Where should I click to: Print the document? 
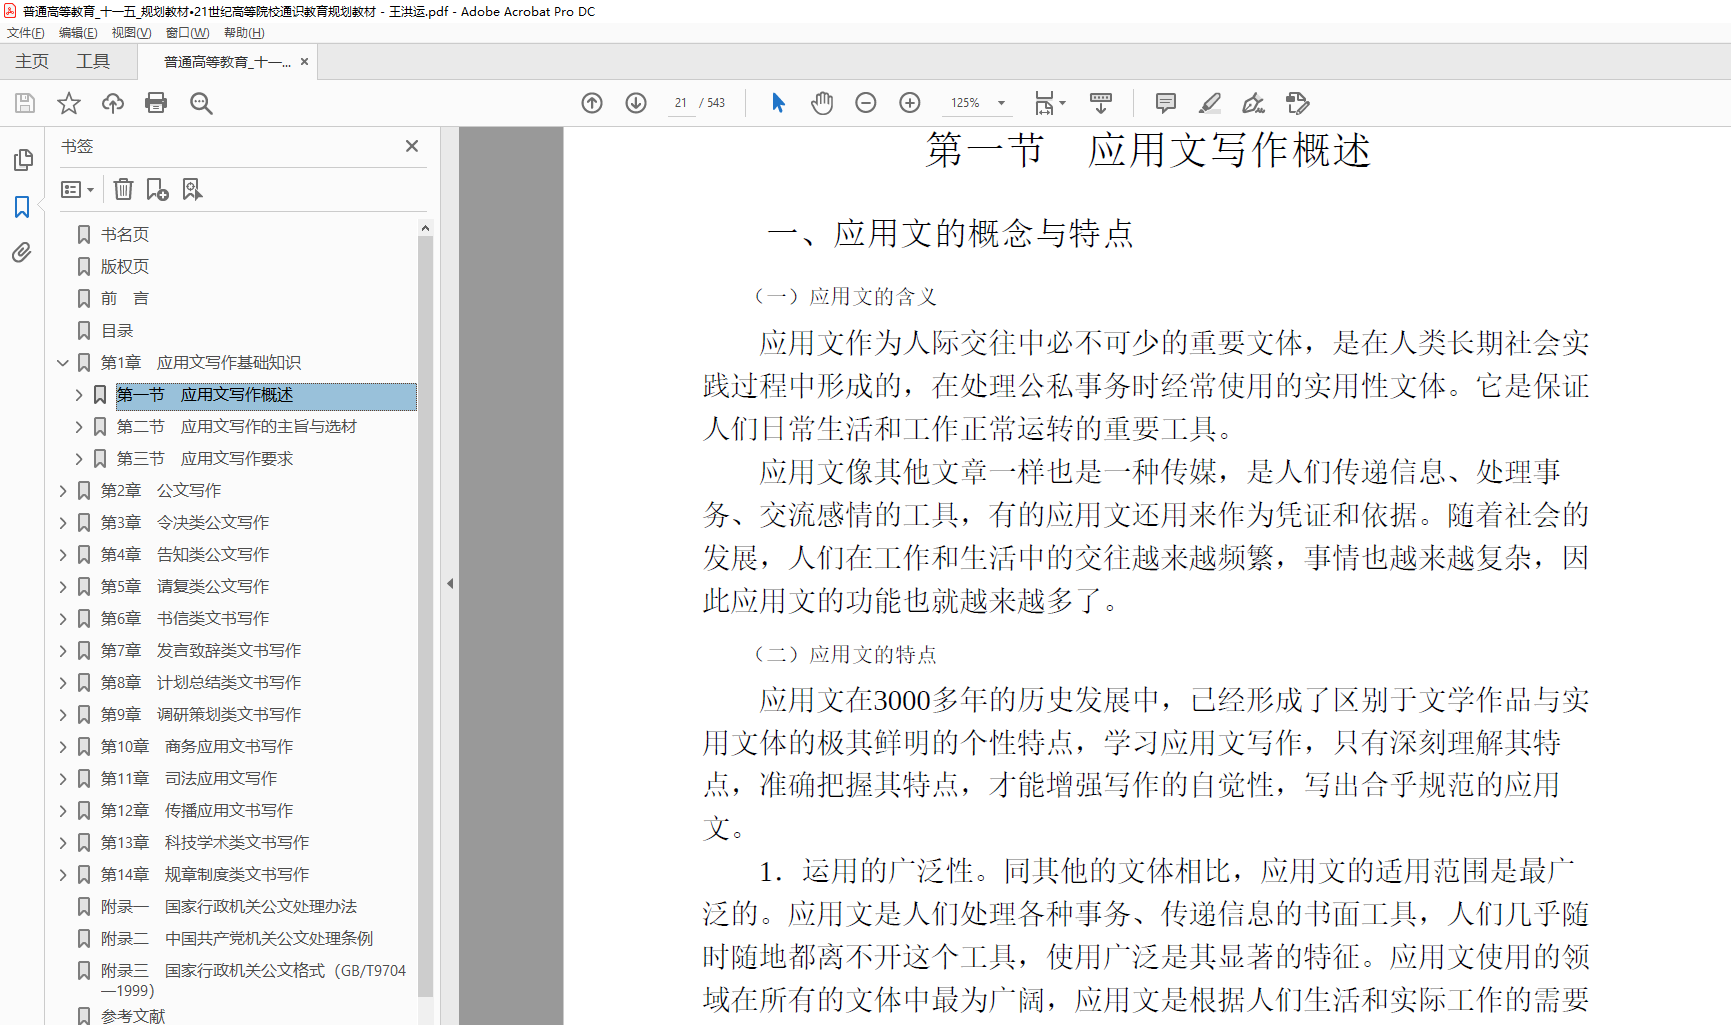tap(155, 103)
